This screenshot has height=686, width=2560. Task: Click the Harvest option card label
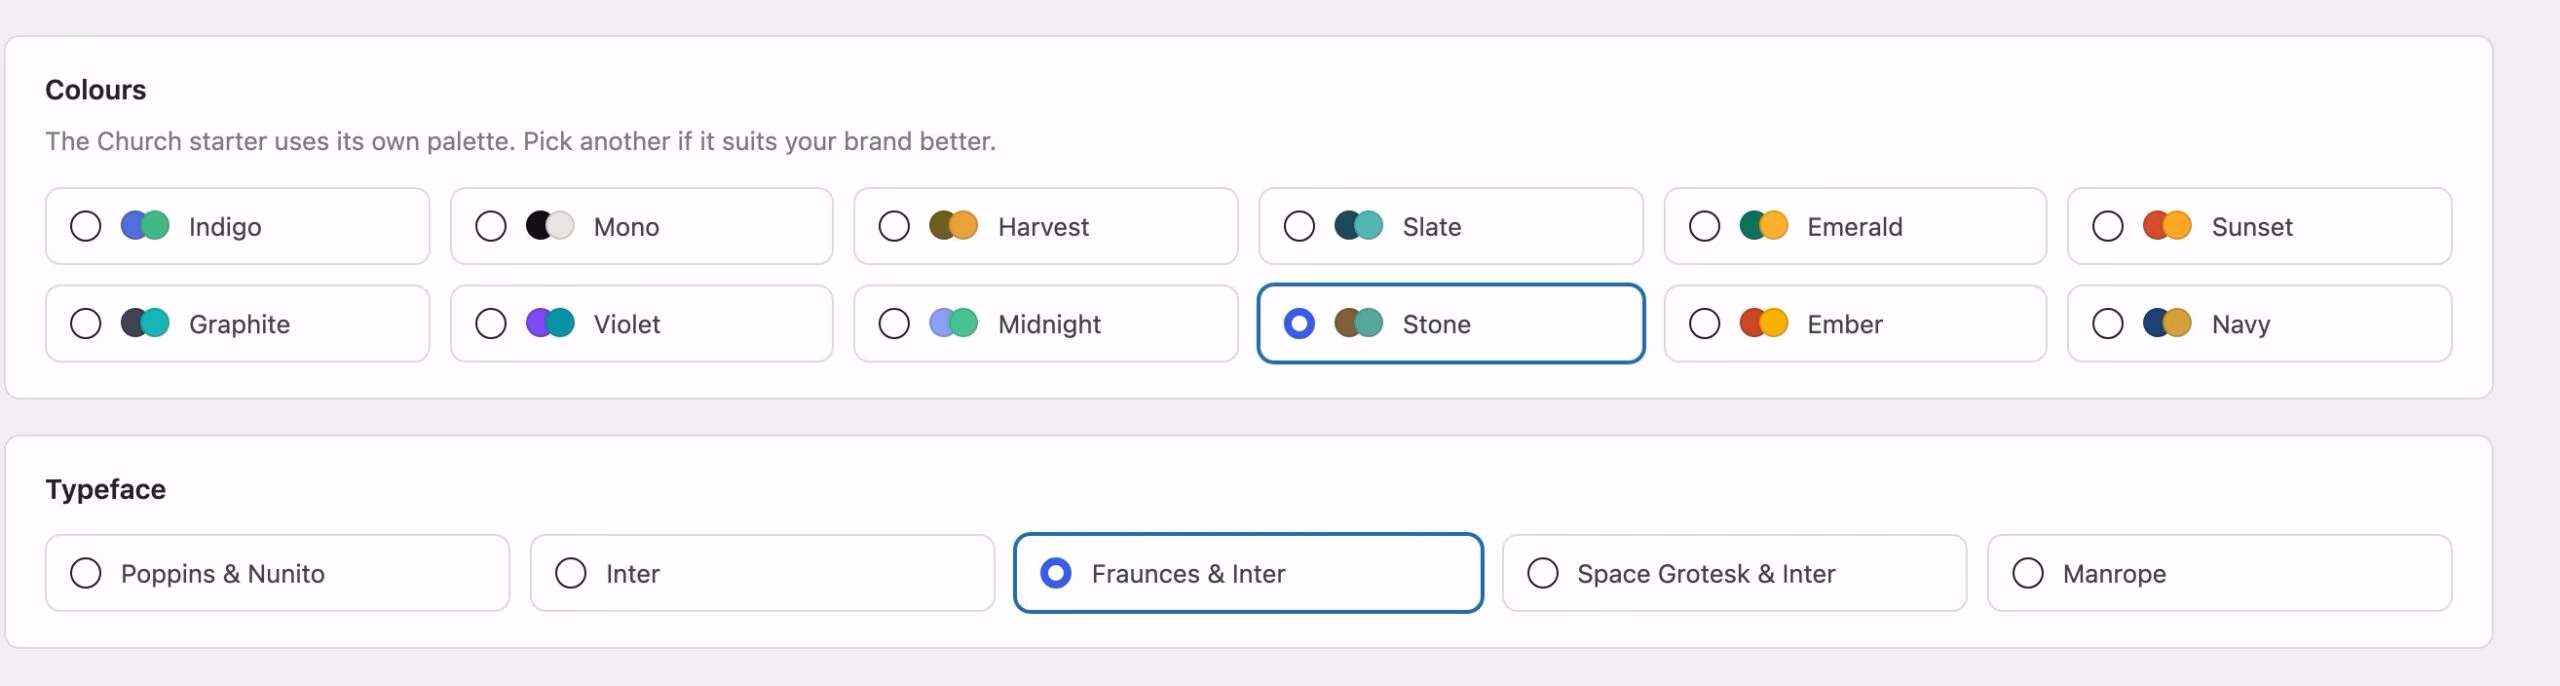pos(1043,227)
